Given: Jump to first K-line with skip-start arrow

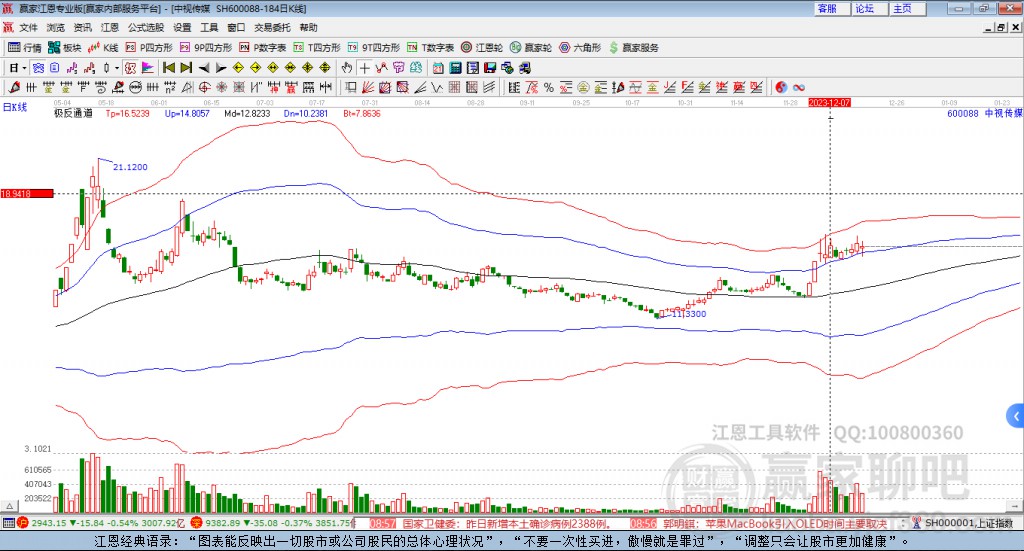Looking at the screenshot, I should point(169,68).
